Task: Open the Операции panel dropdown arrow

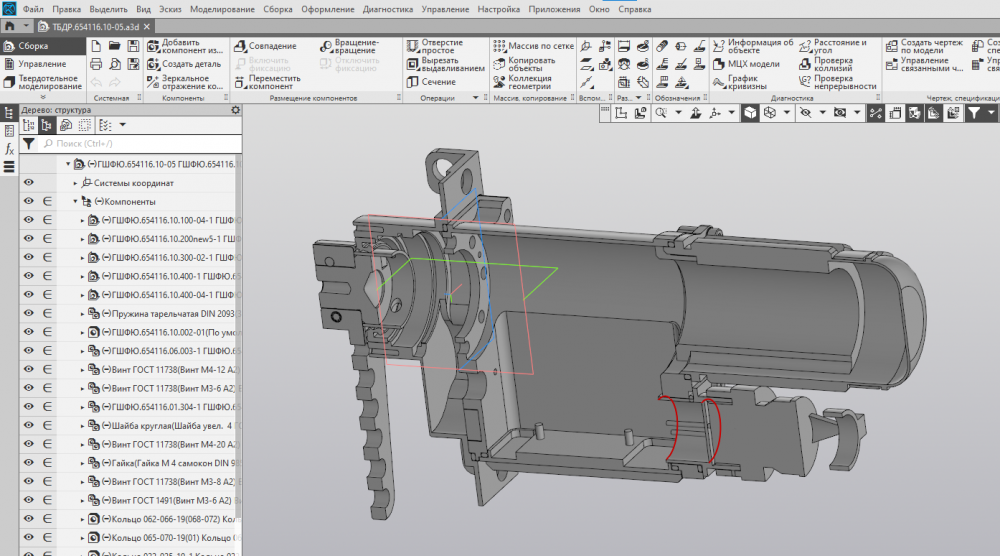Action: point(475,98)
